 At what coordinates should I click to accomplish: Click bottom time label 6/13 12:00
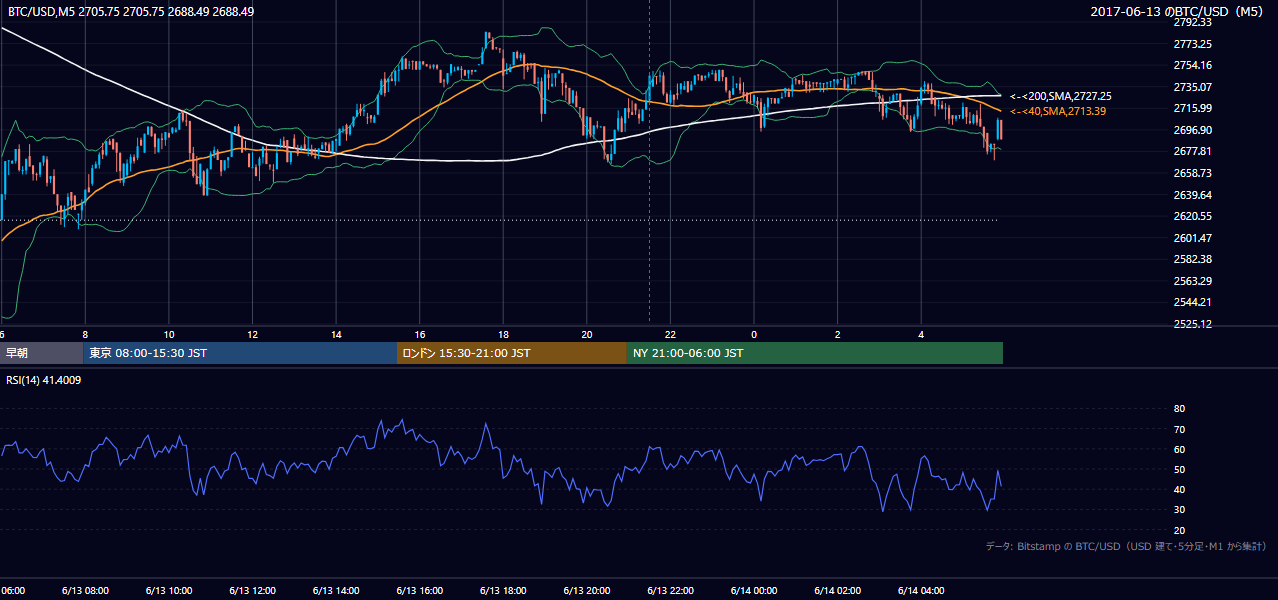pos(252,591)
